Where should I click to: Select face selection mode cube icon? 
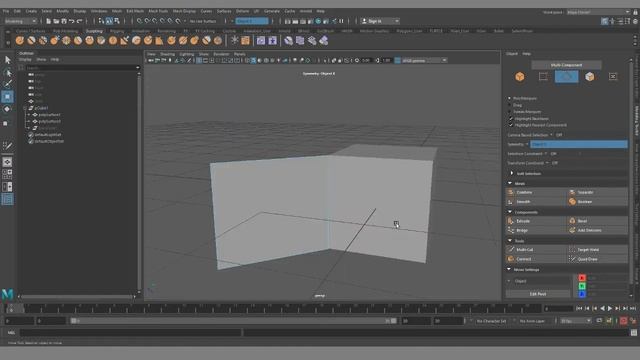click(589, 77)
